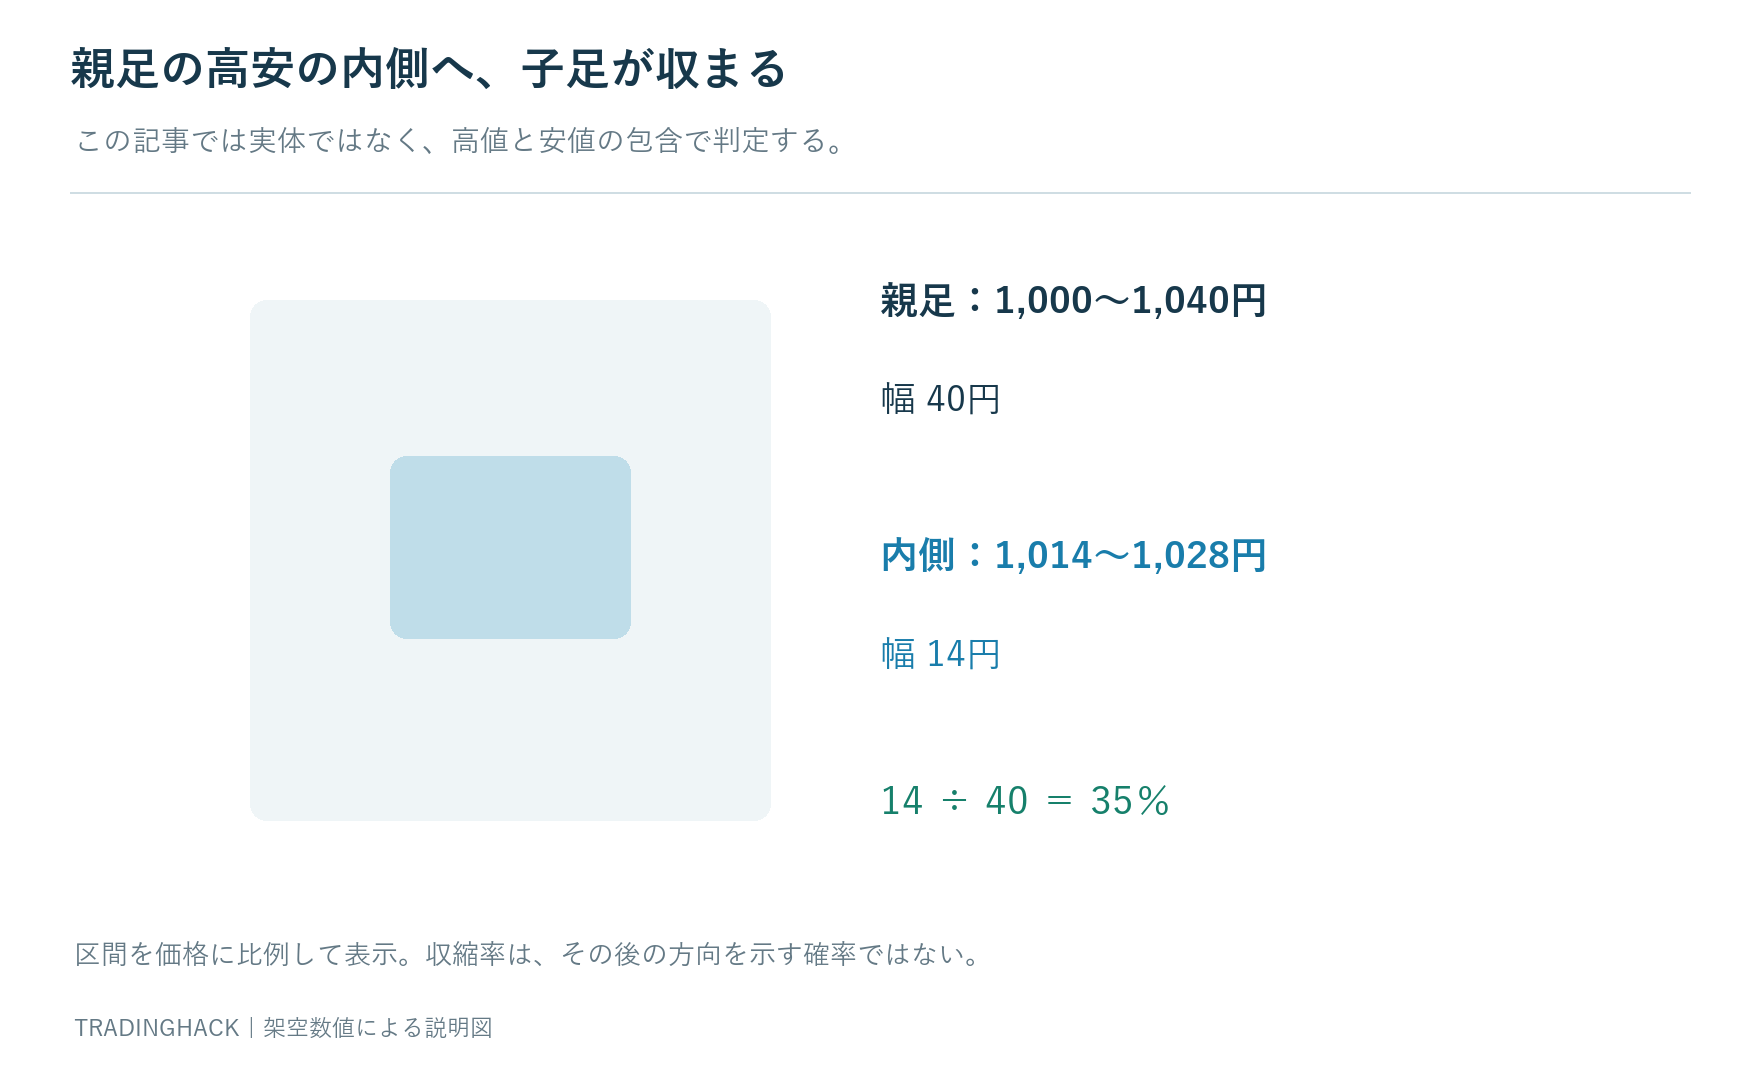Click the blue text 幅 14円
Screen dimensions: 1760x1080
click(x=941, y=654)
